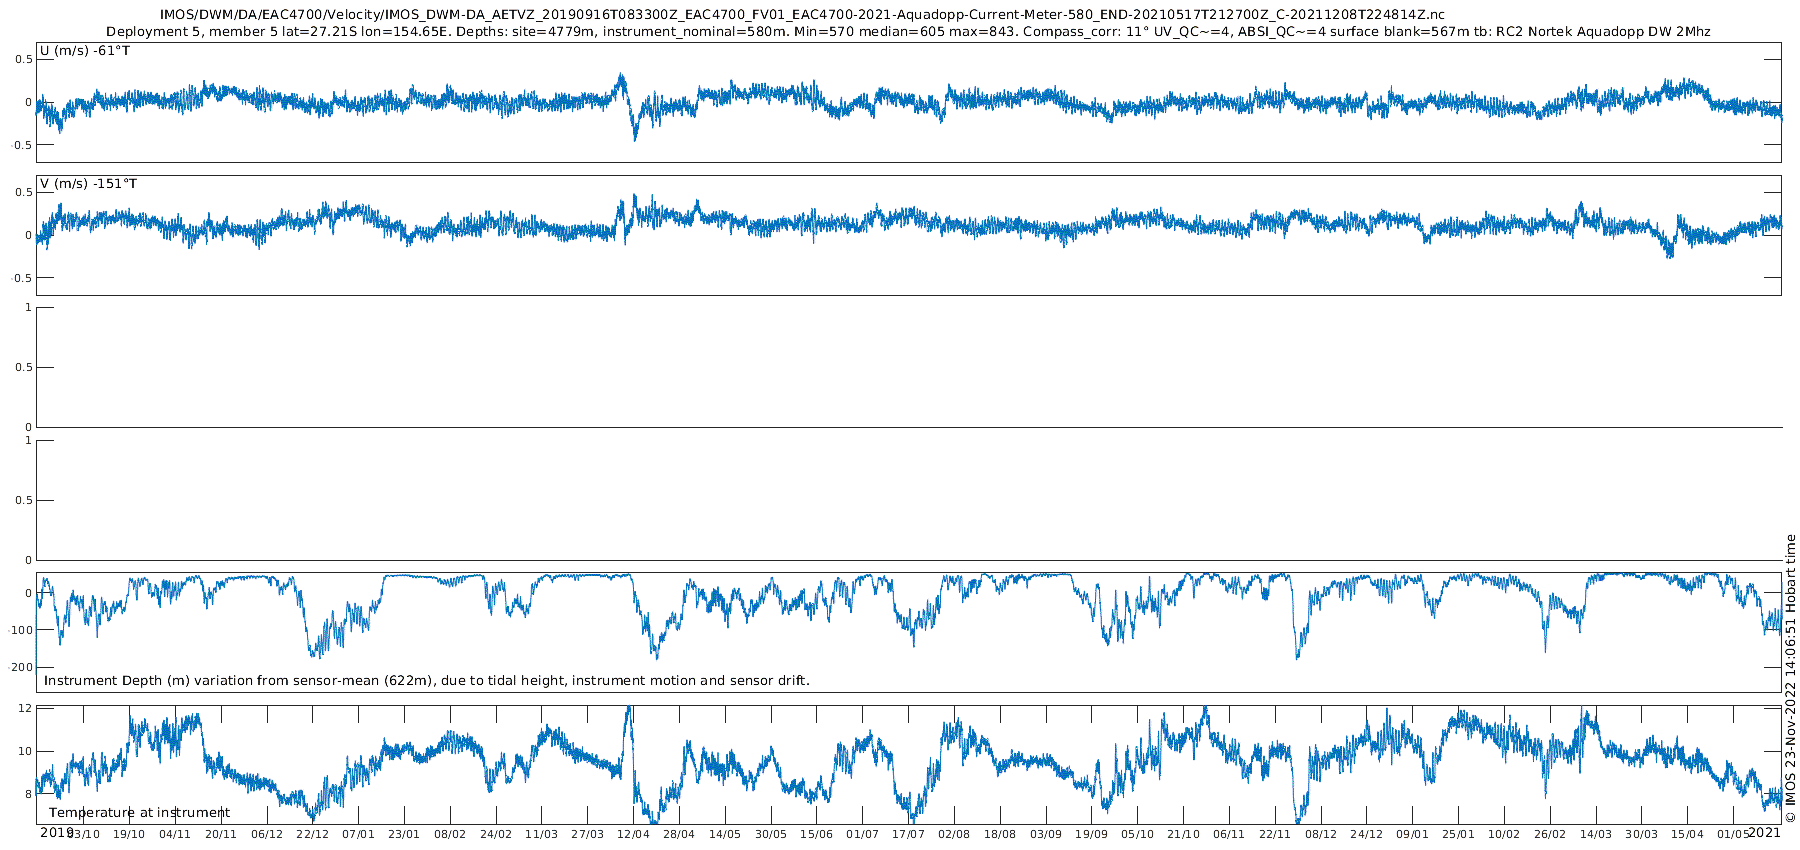Click the '19/09' date tick label

1092,834
